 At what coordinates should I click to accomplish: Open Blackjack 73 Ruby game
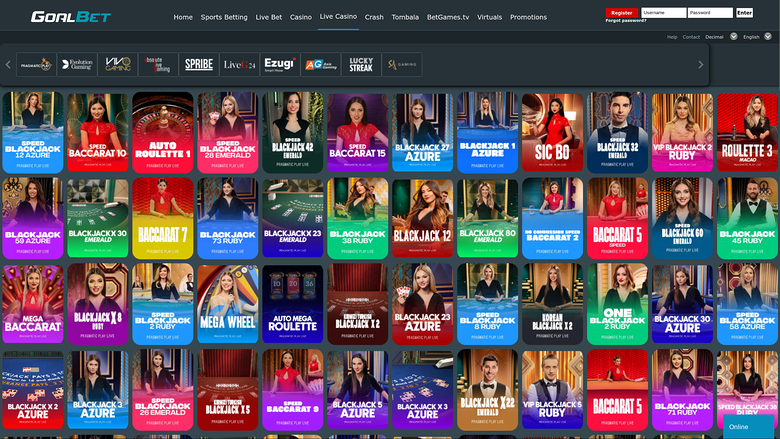[x=228, y=218]
